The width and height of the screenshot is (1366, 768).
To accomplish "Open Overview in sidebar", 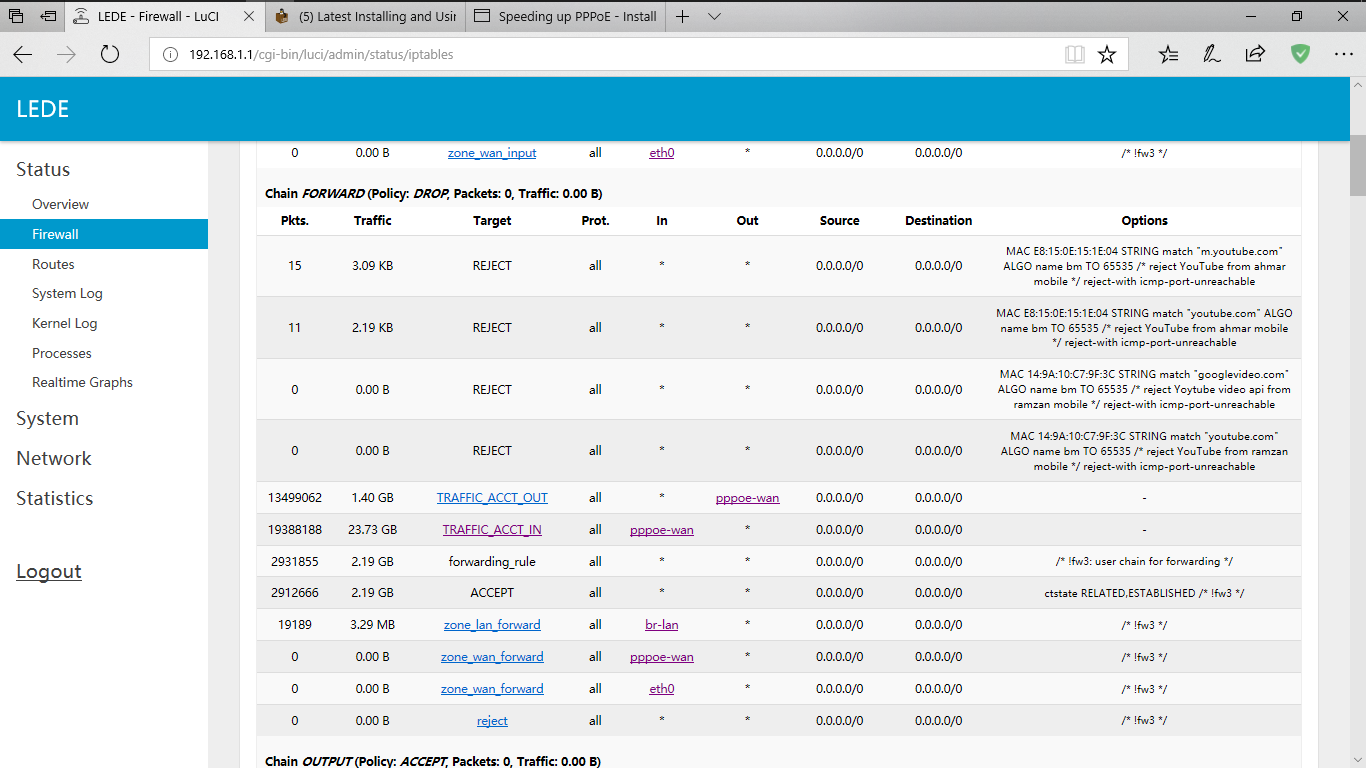I will (x=60, y=204).
